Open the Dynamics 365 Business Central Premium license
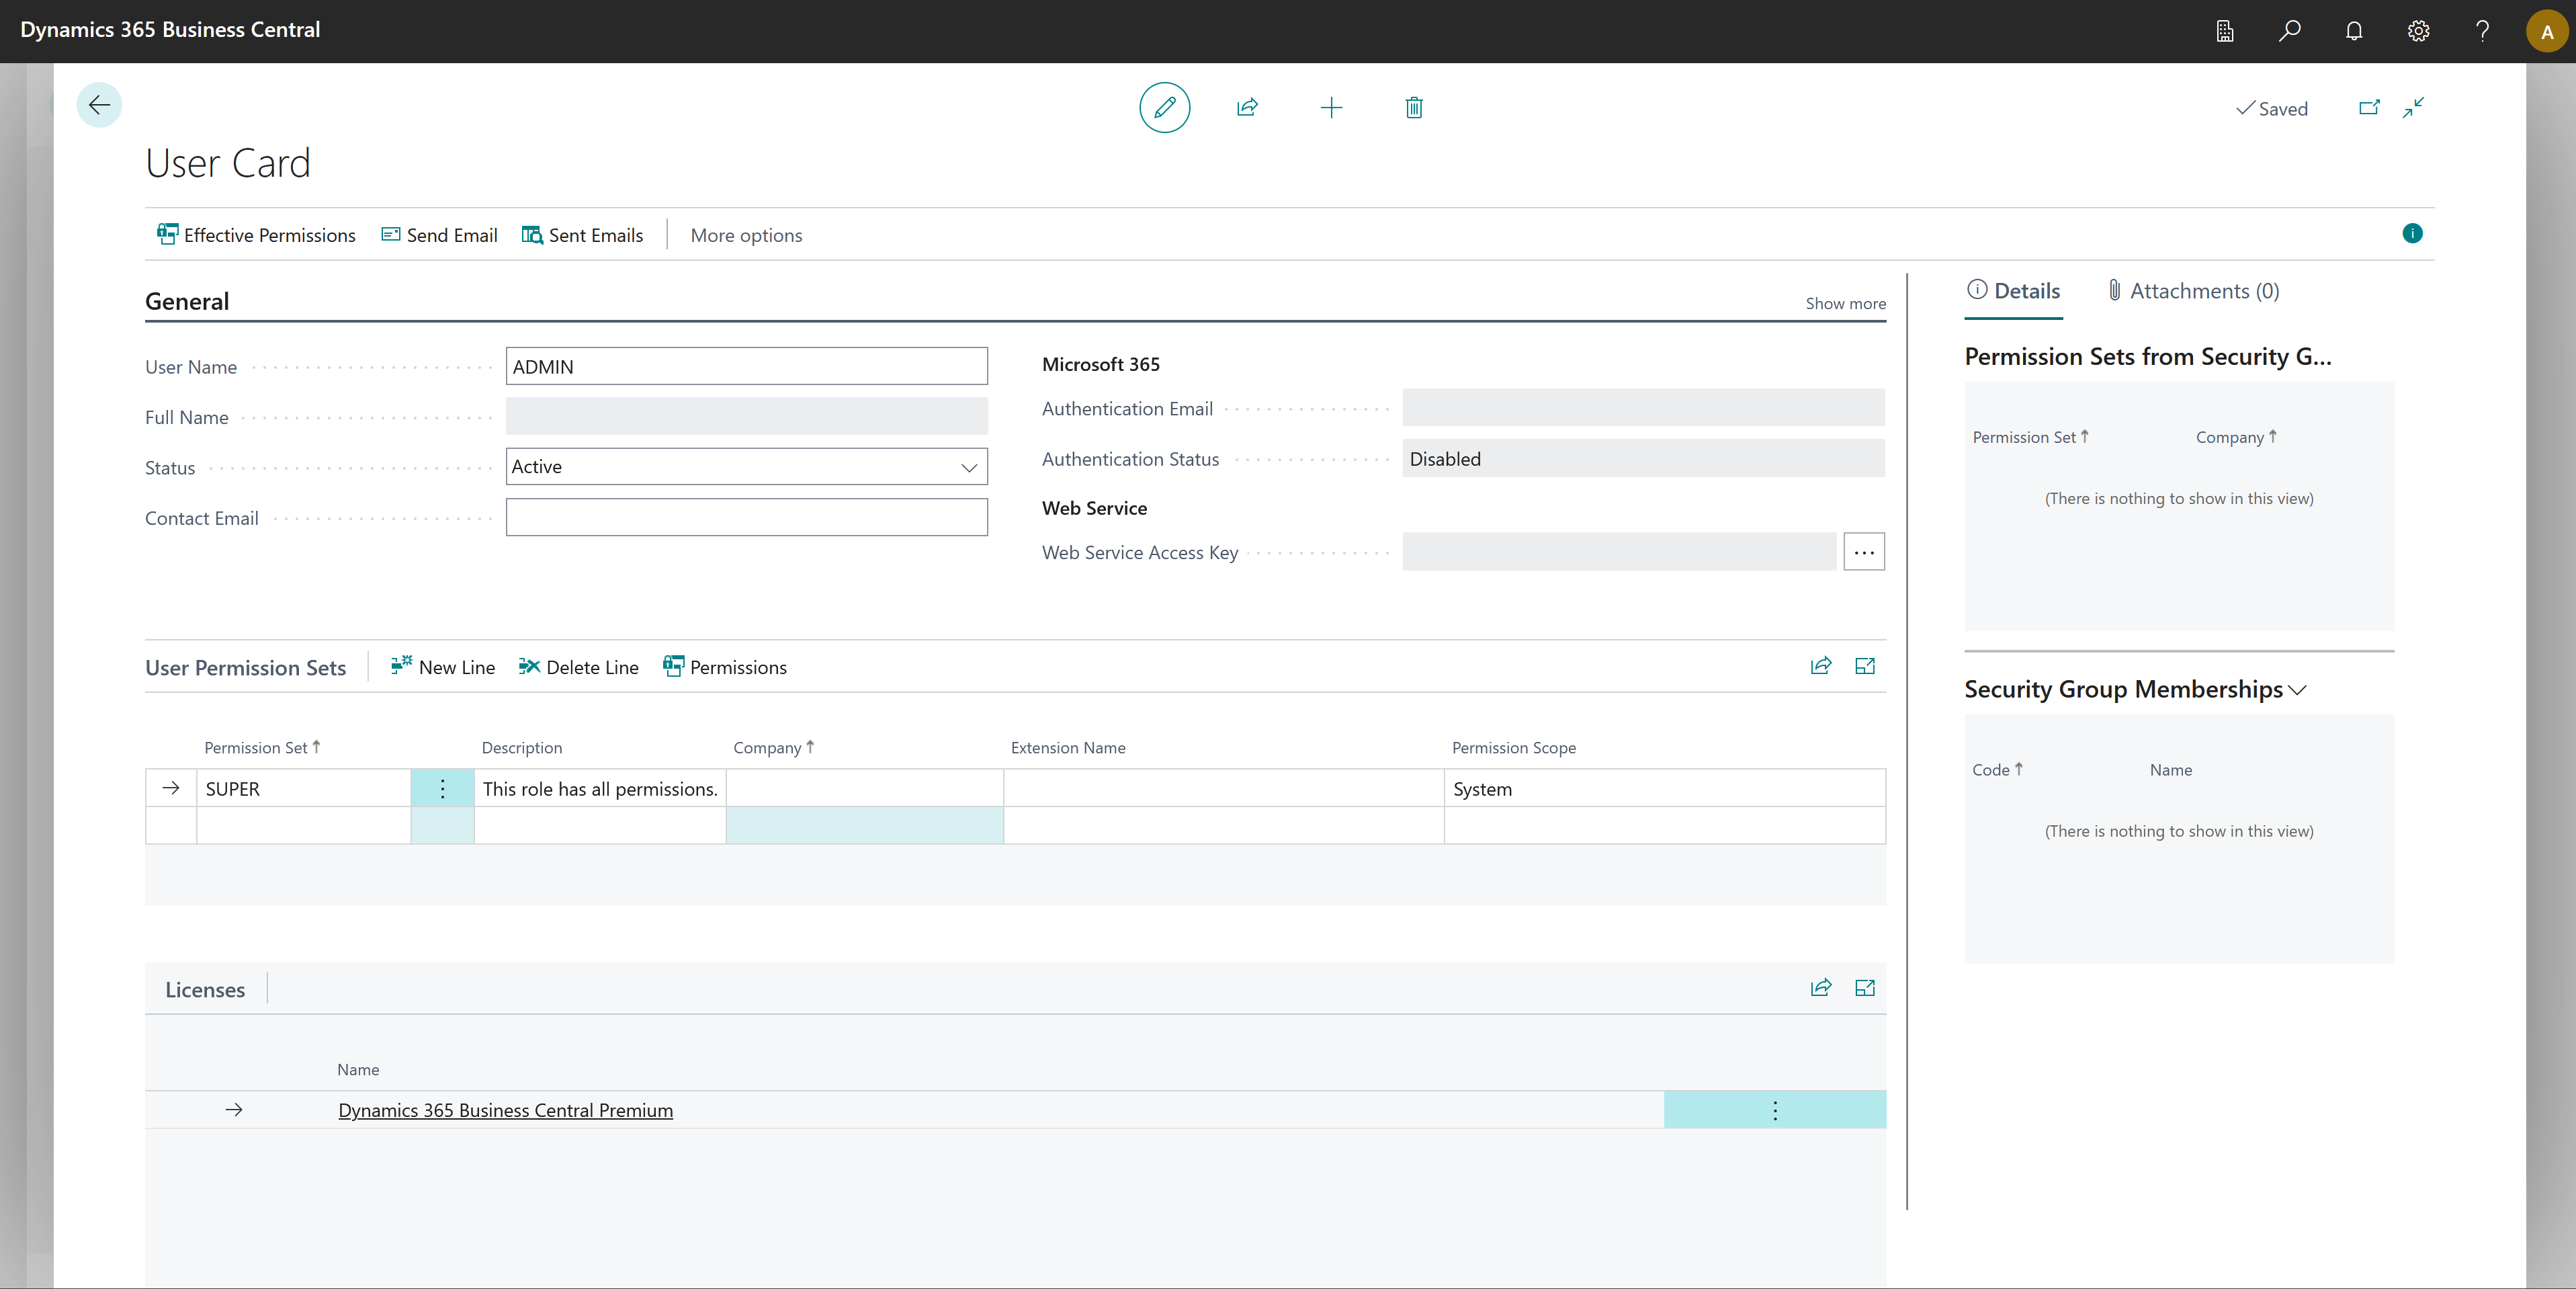The width and height of the screenshot is (2576, 1289). (x=505, y=1110)
